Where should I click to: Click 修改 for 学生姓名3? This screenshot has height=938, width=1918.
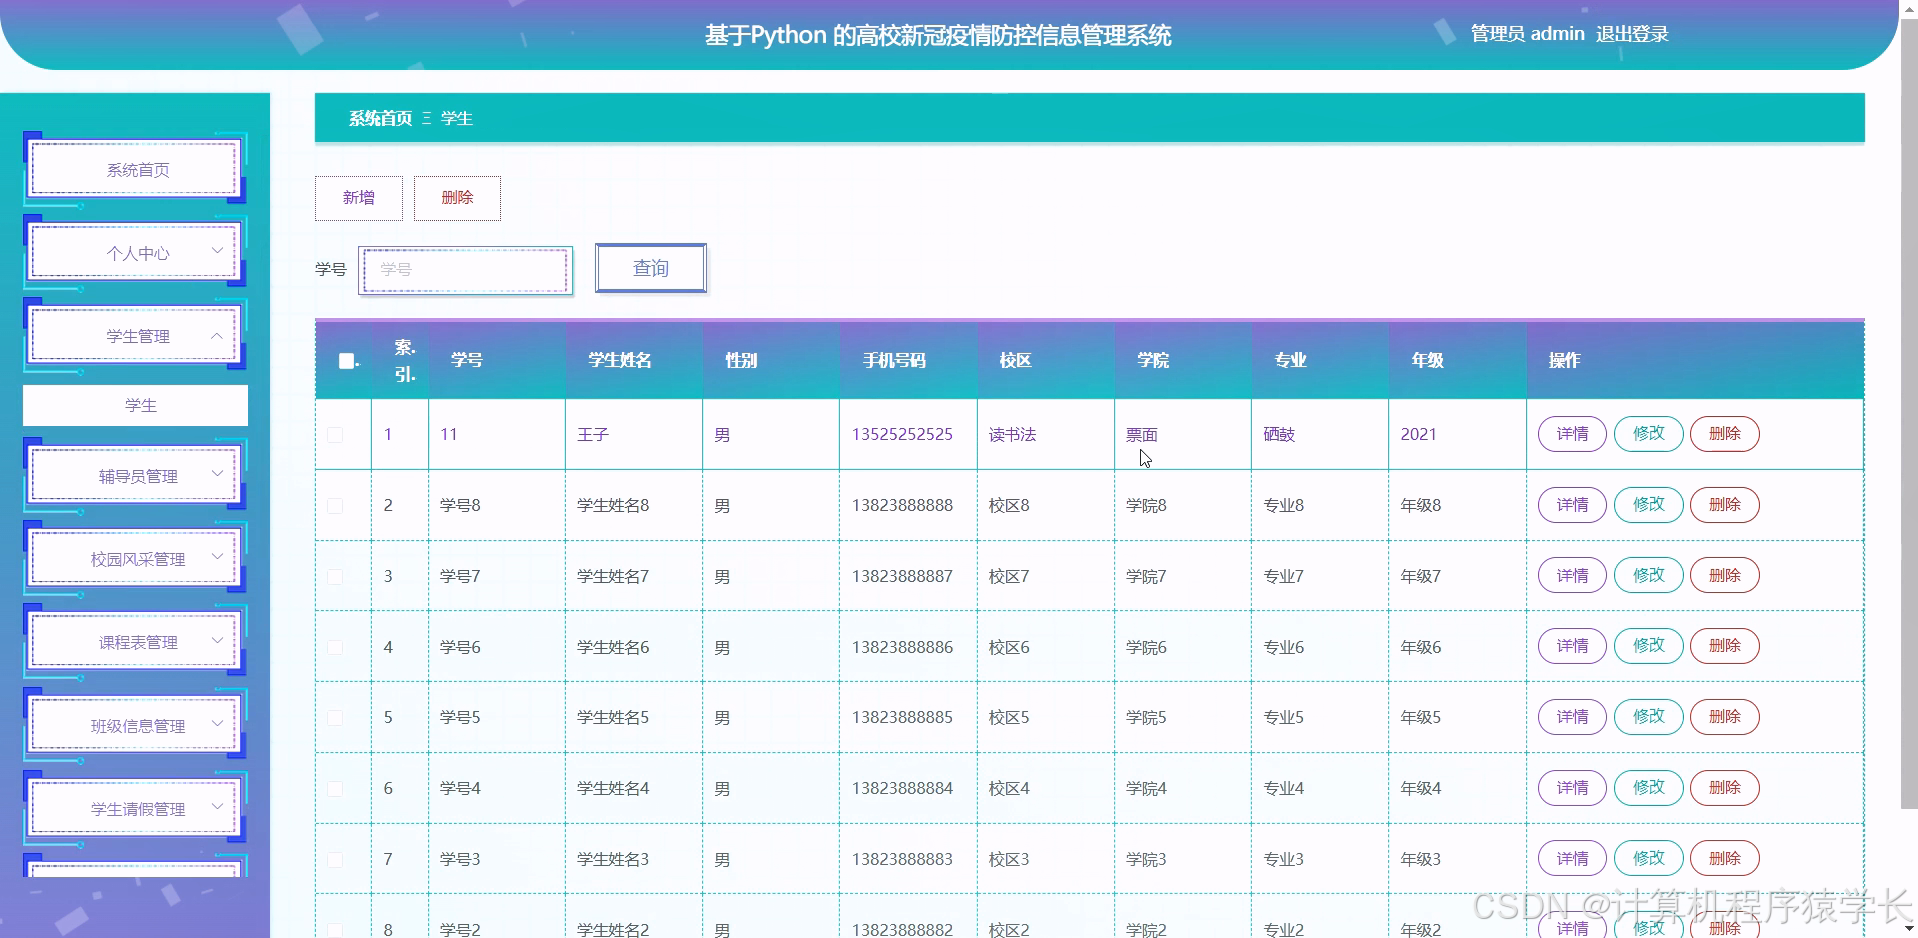click(1649, 859)
